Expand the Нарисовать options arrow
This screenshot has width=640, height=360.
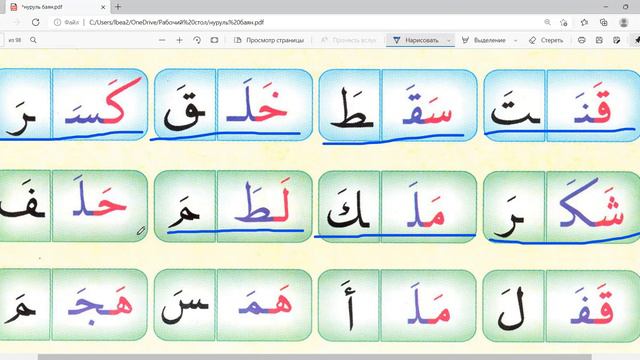pyautogui.click(x=449, y=40)
